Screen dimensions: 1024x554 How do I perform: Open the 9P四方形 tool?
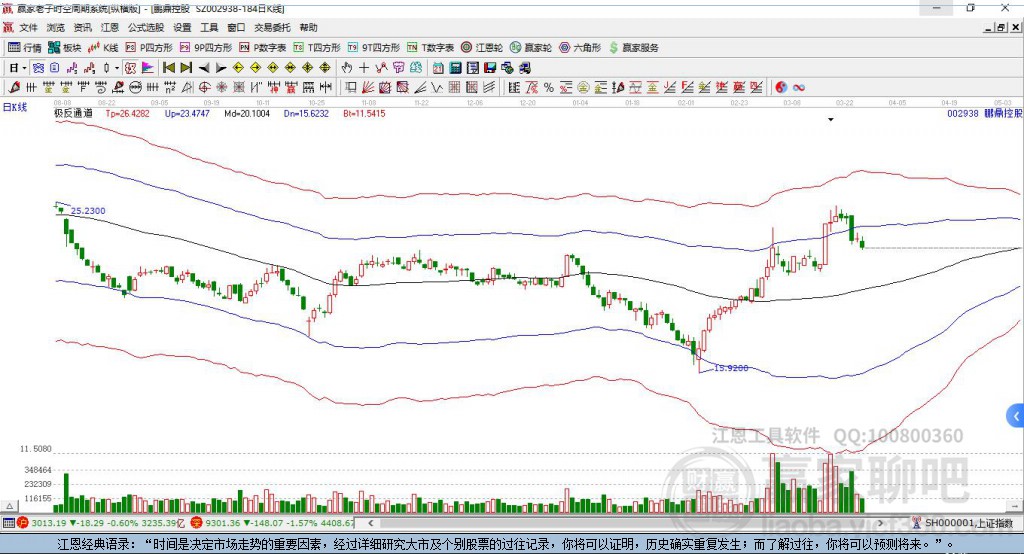[x=205, y=48]
